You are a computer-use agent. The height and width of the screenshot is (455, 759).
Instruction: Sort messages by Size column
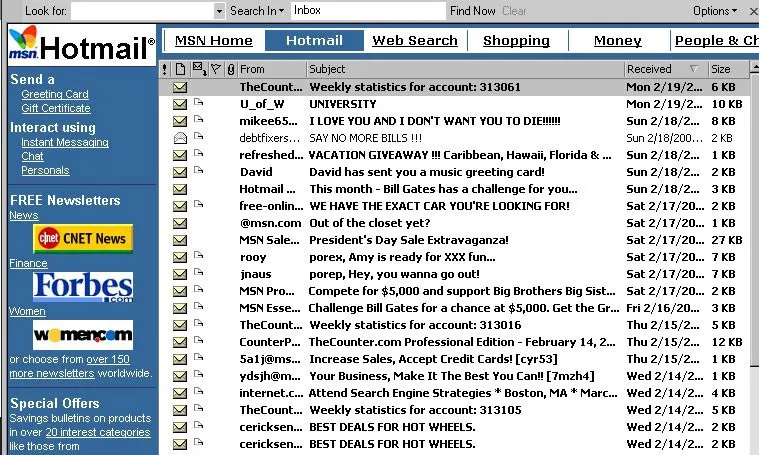click(728, 69)
